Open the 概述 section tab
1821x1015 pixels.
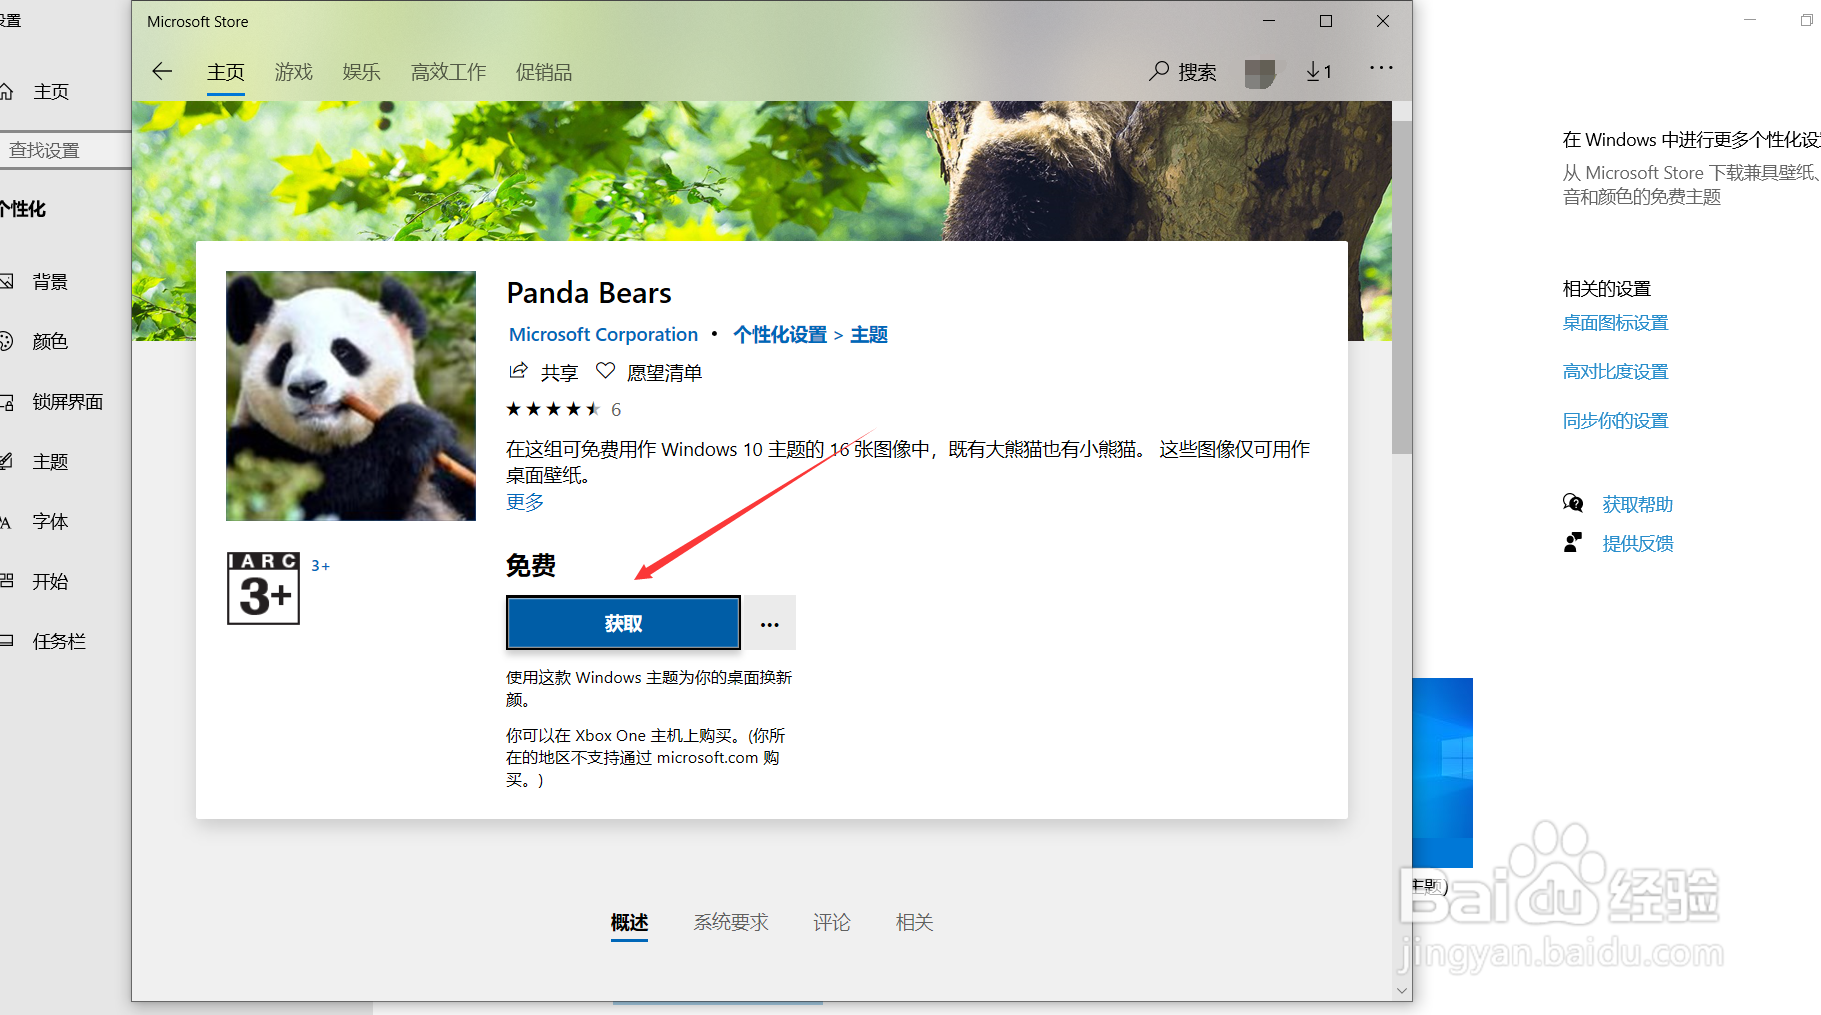[630, 922]
